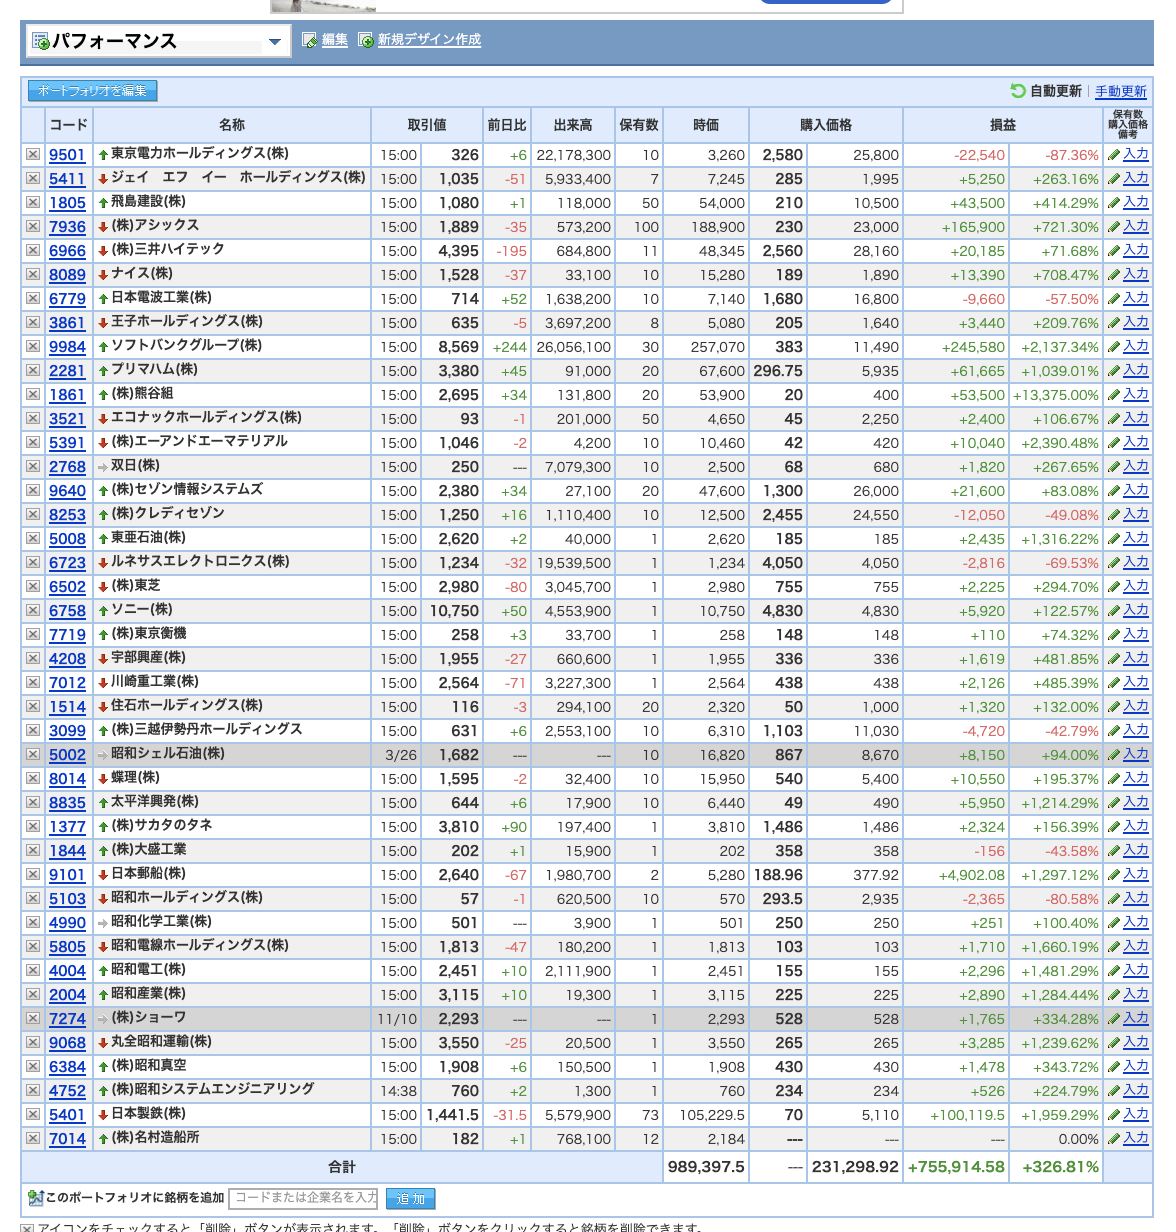Image resolution: width=1176 pixels, height=1232 pixels.
Task: Click 昭和シェル石油 date cell 3/26
Action: 401,755
